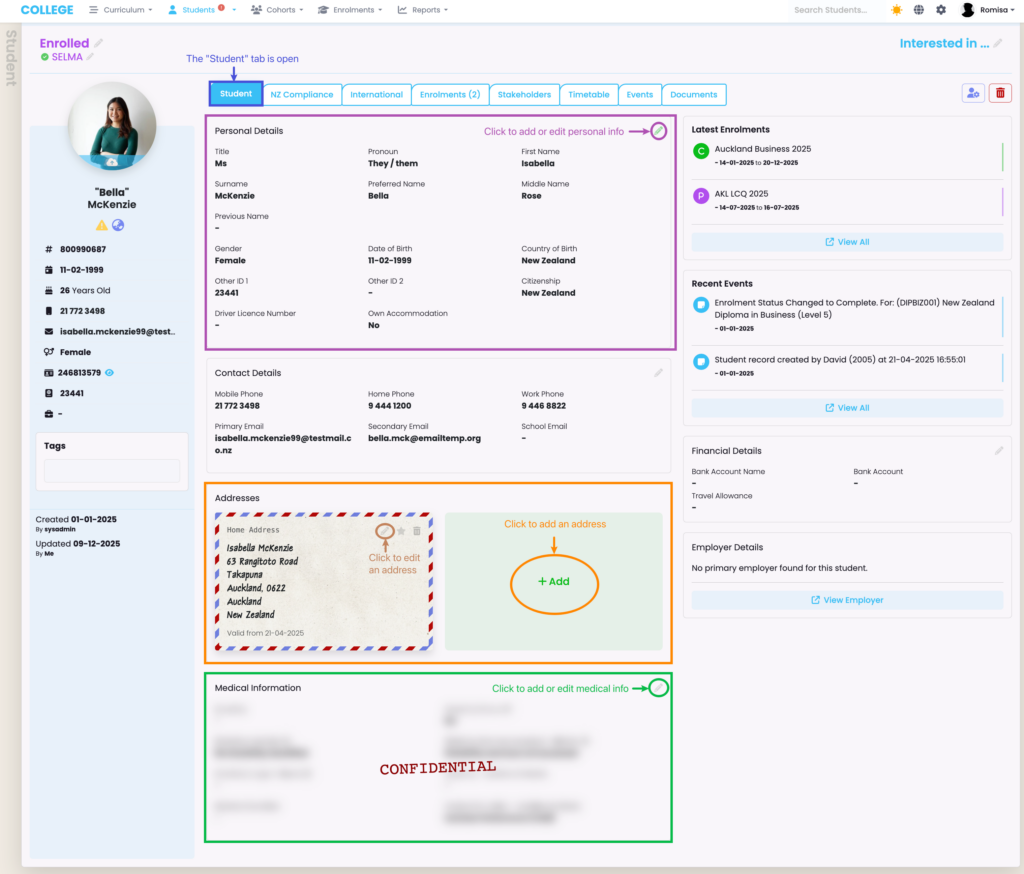Click the View Employer button

click(x=847, y=600)
